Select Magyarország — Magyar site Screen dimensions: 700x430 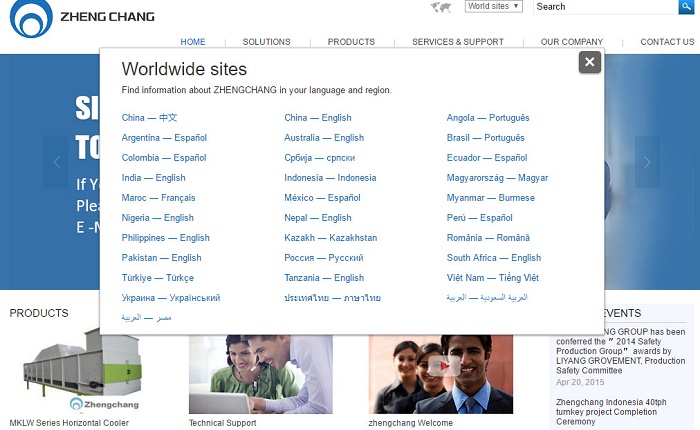(x=497, y=178)
